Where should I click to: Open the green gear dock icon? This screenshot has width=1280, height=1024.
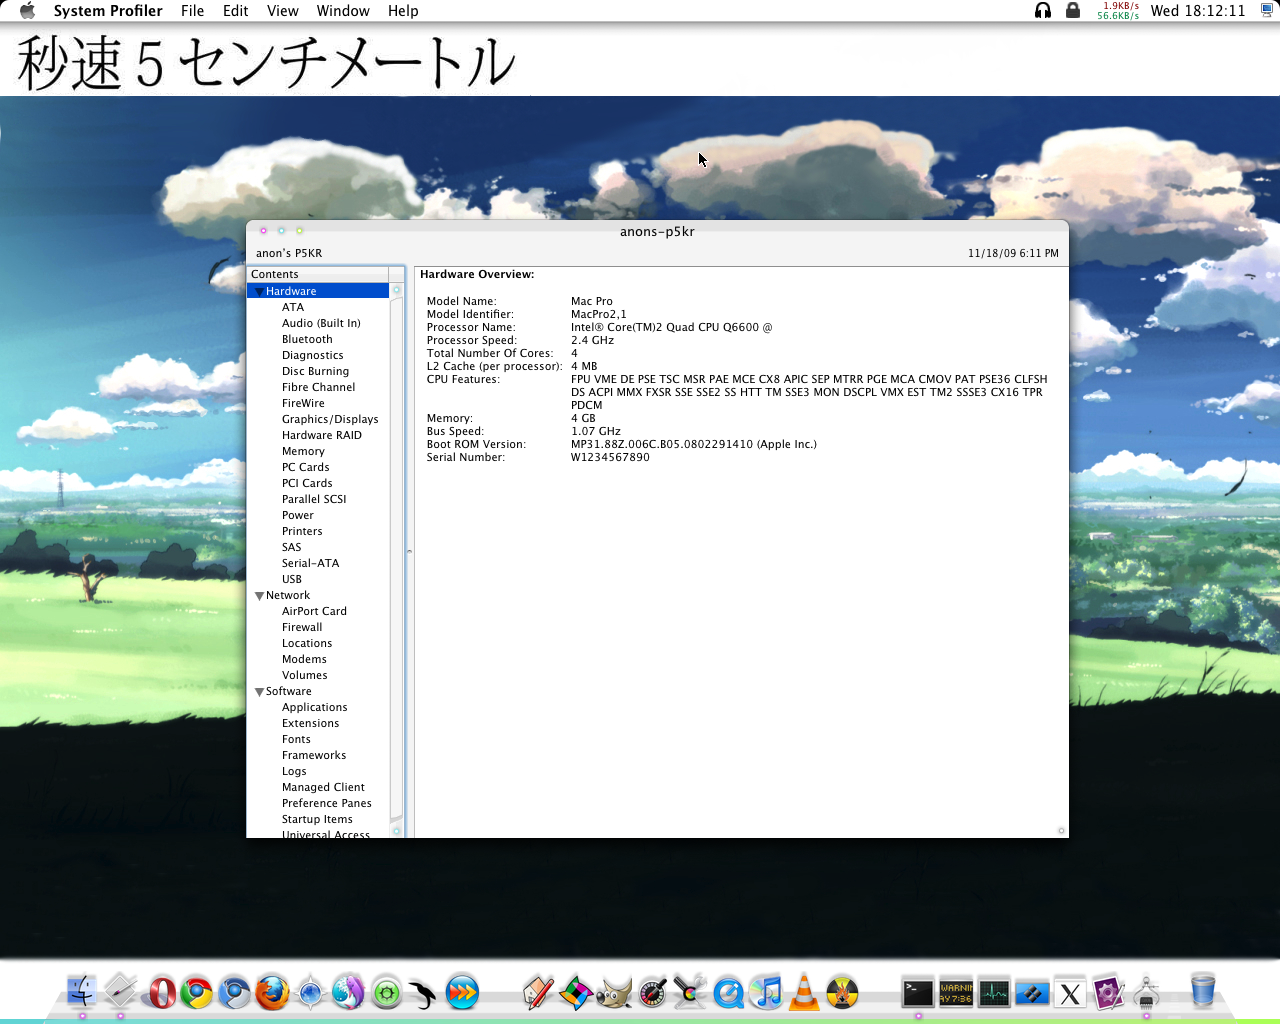click(x=386, y=992)
